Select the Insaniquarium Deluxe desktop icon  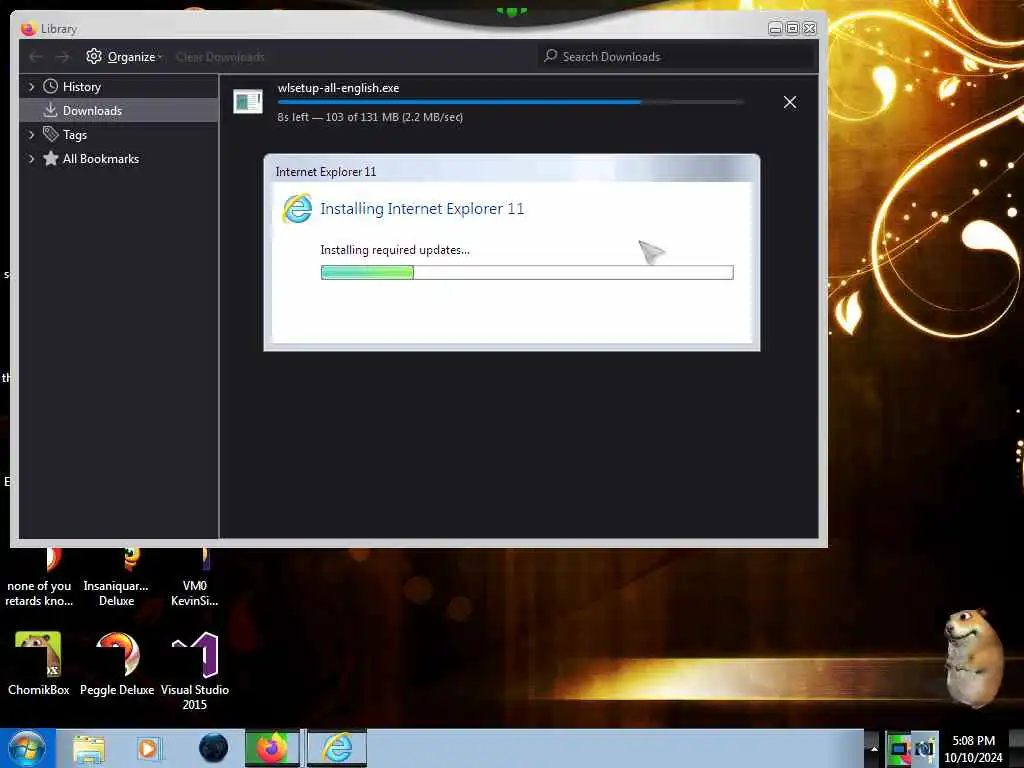(116, 578)
